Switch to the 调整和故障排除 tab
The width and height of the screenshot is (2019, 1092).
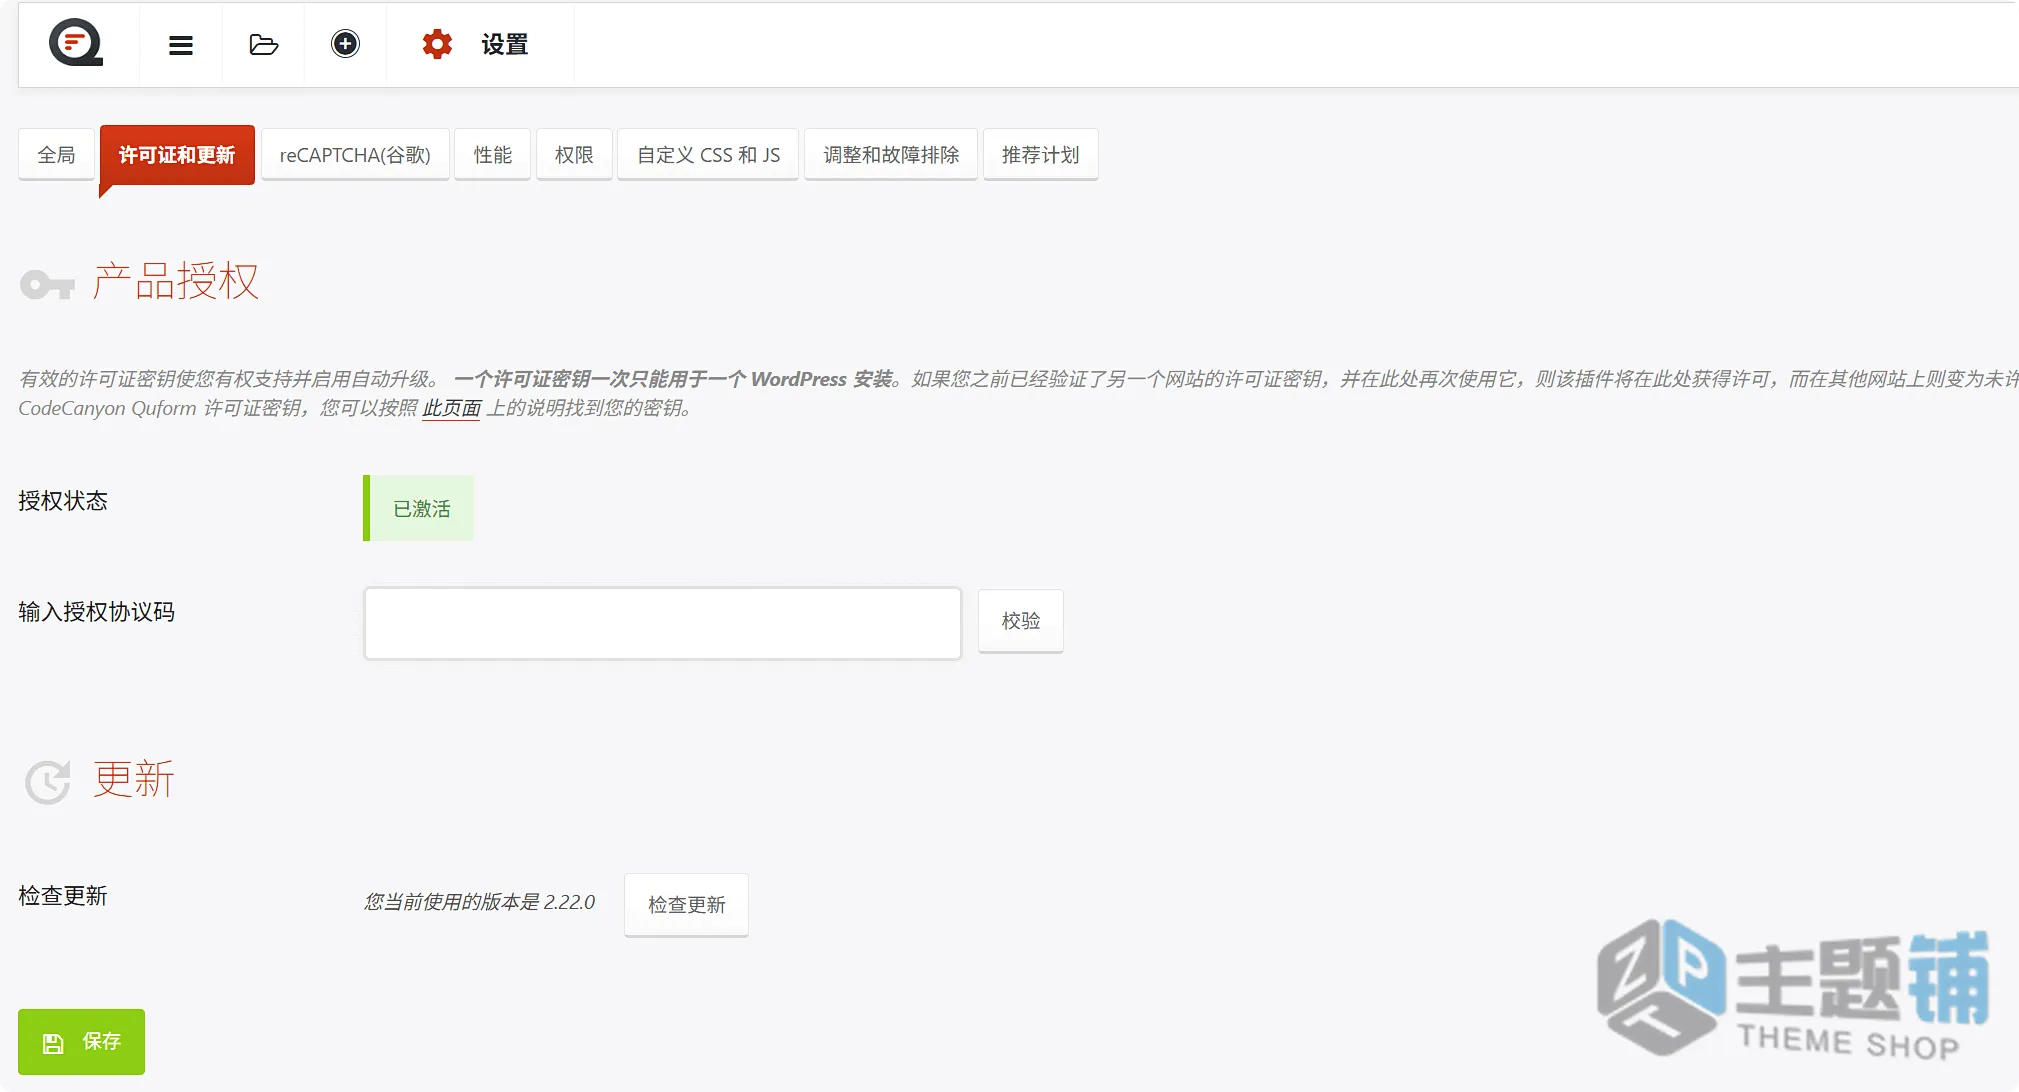(891, 155)
